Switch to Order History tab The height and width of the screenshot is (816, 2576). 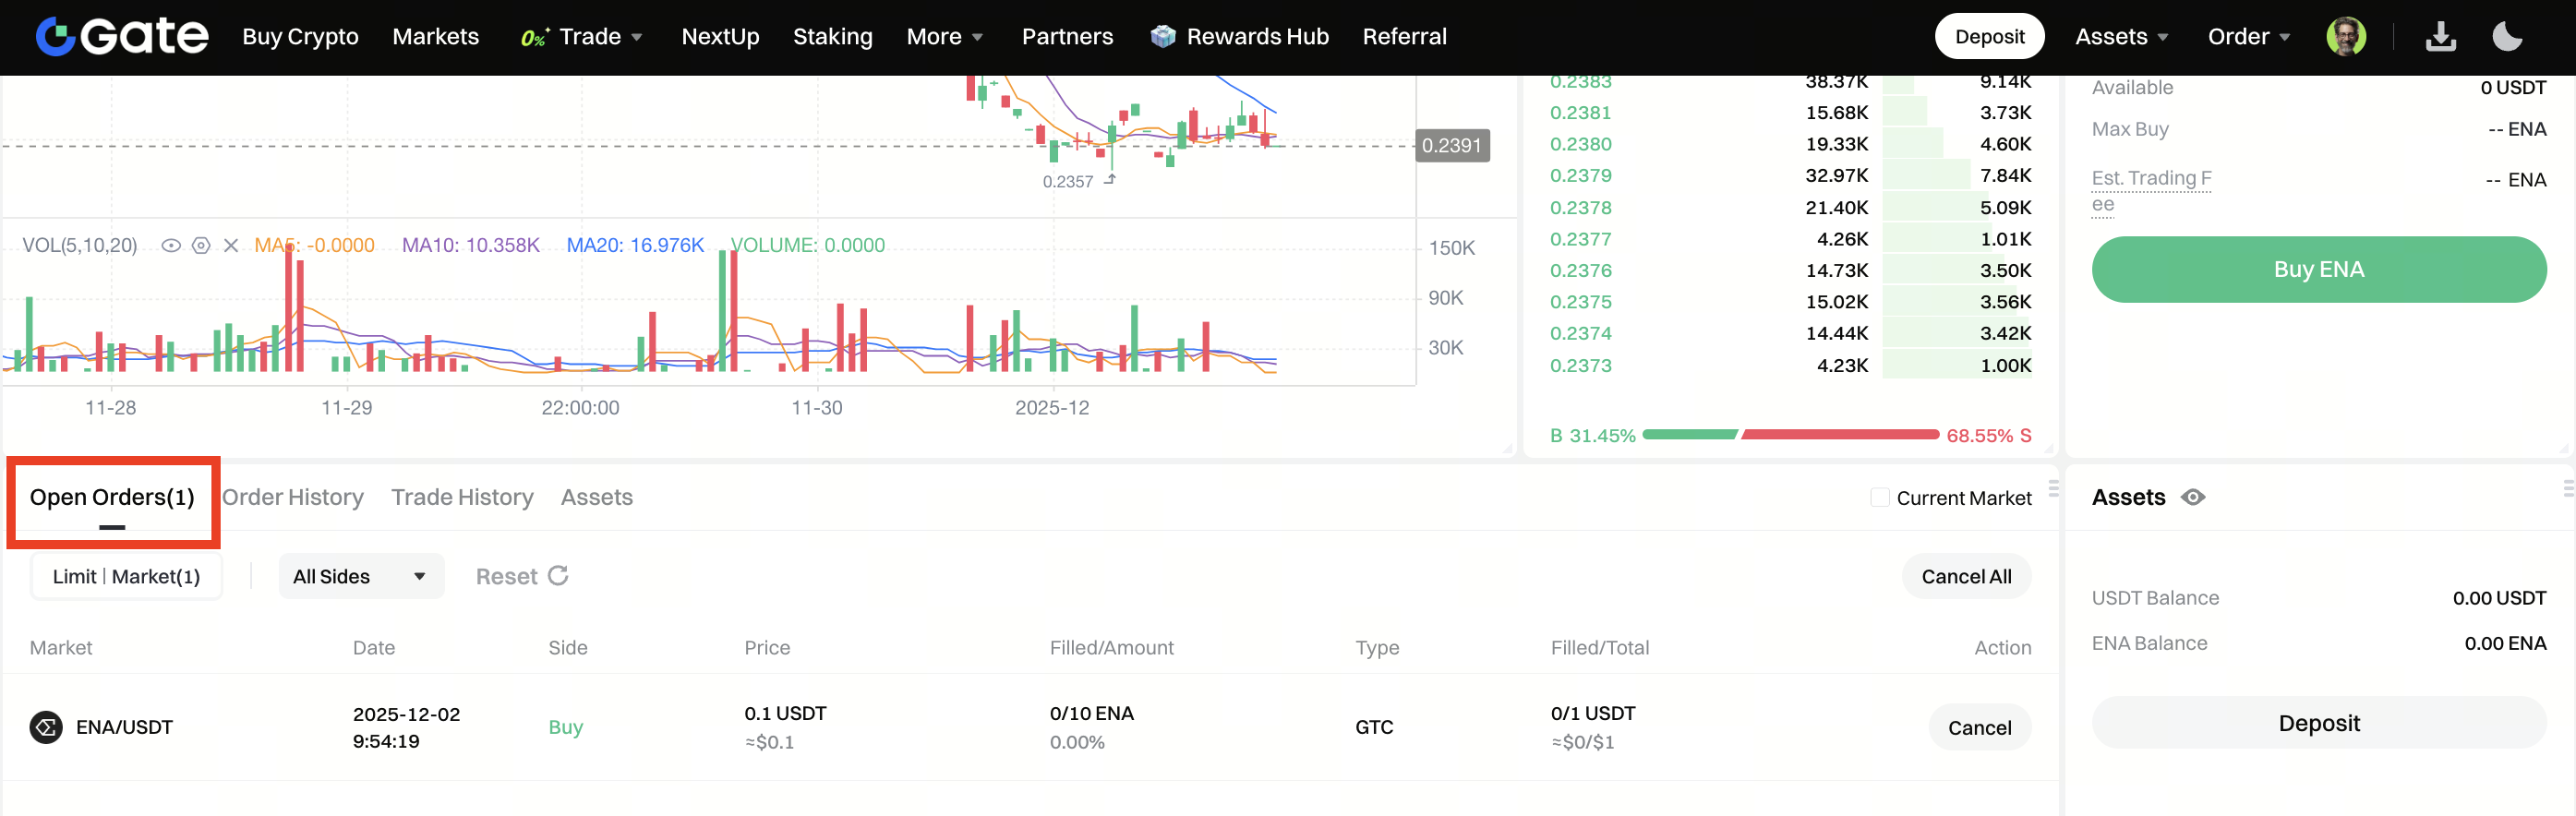pos(292,498)
